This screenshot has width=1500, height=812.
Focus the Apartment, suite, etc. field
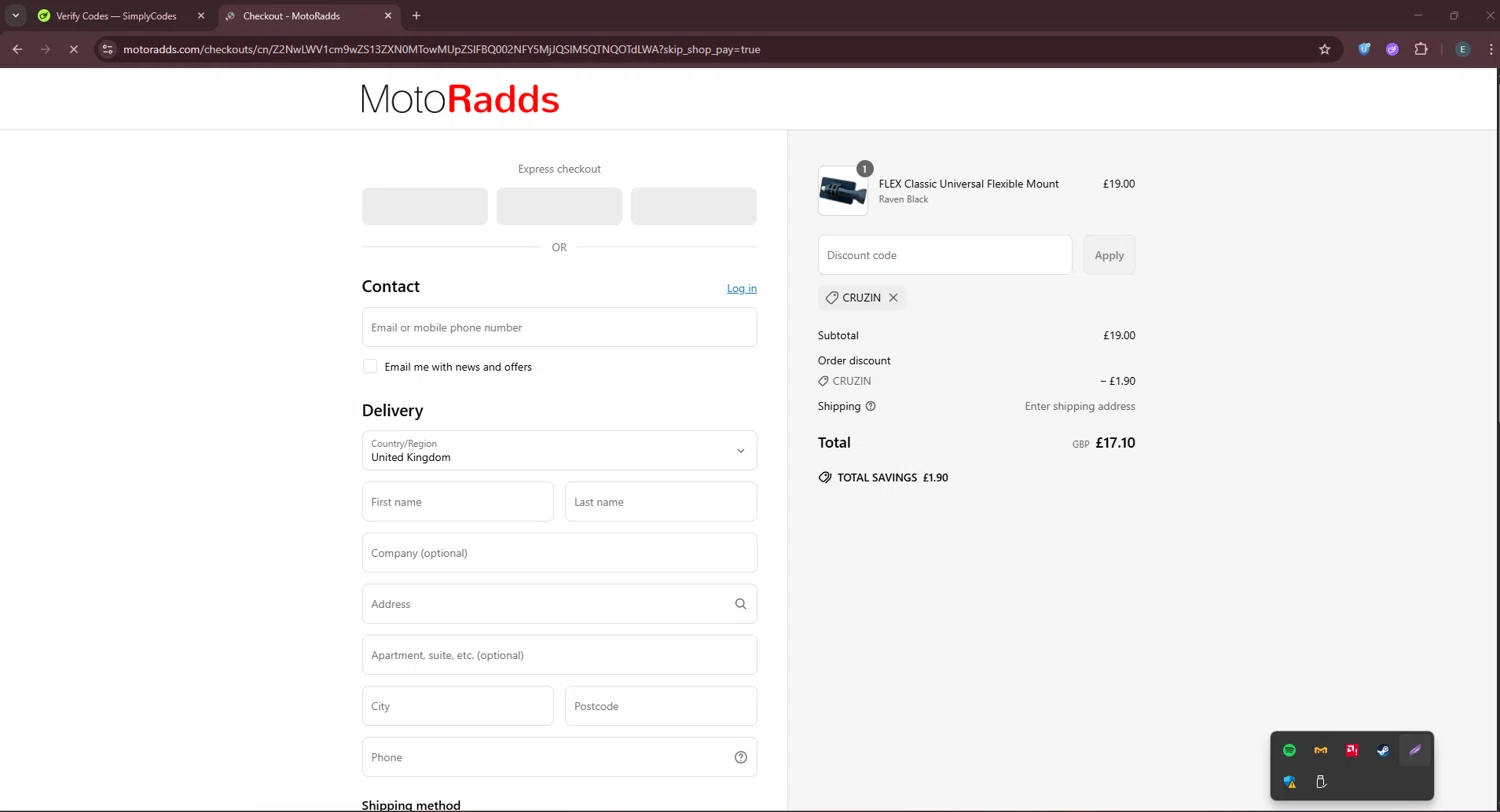click(559, 654)
